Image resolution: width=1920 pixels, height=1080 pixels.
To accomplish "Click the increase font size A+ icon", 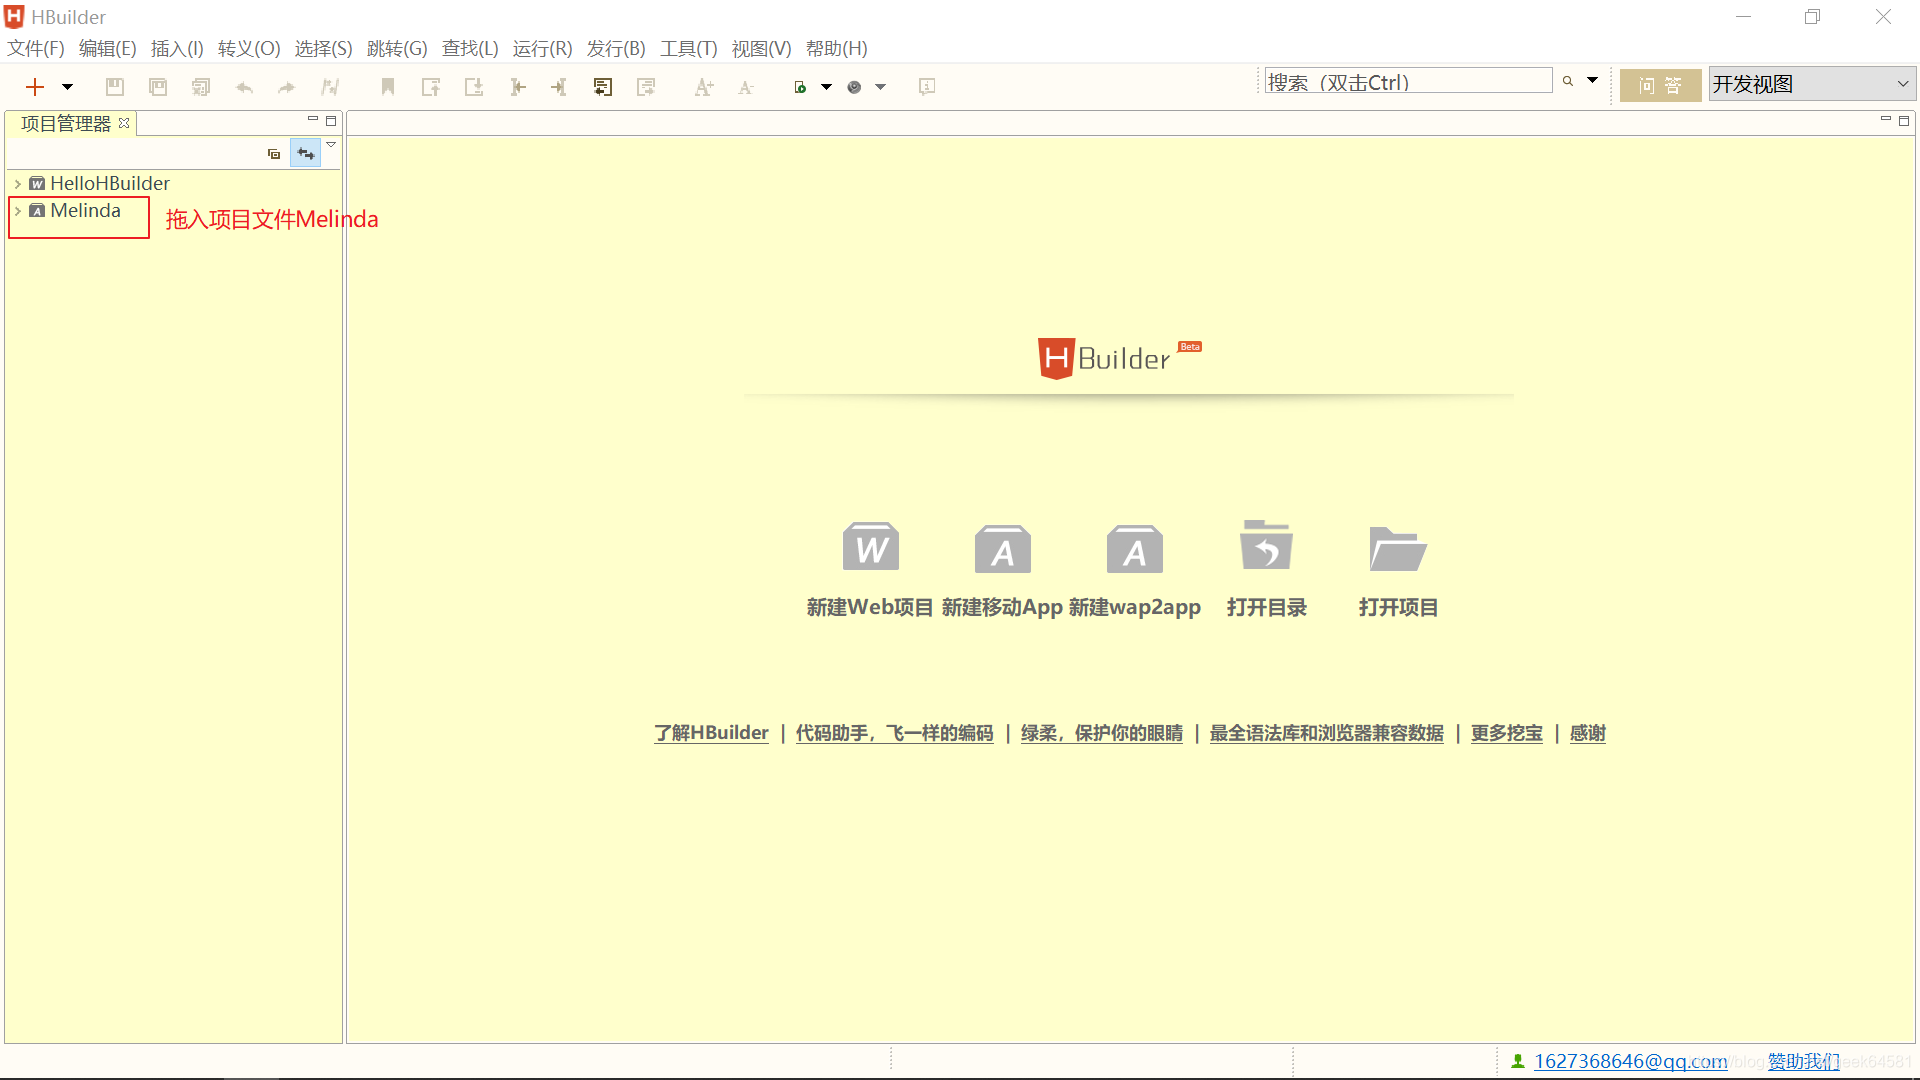I will [x=704, y=87].
